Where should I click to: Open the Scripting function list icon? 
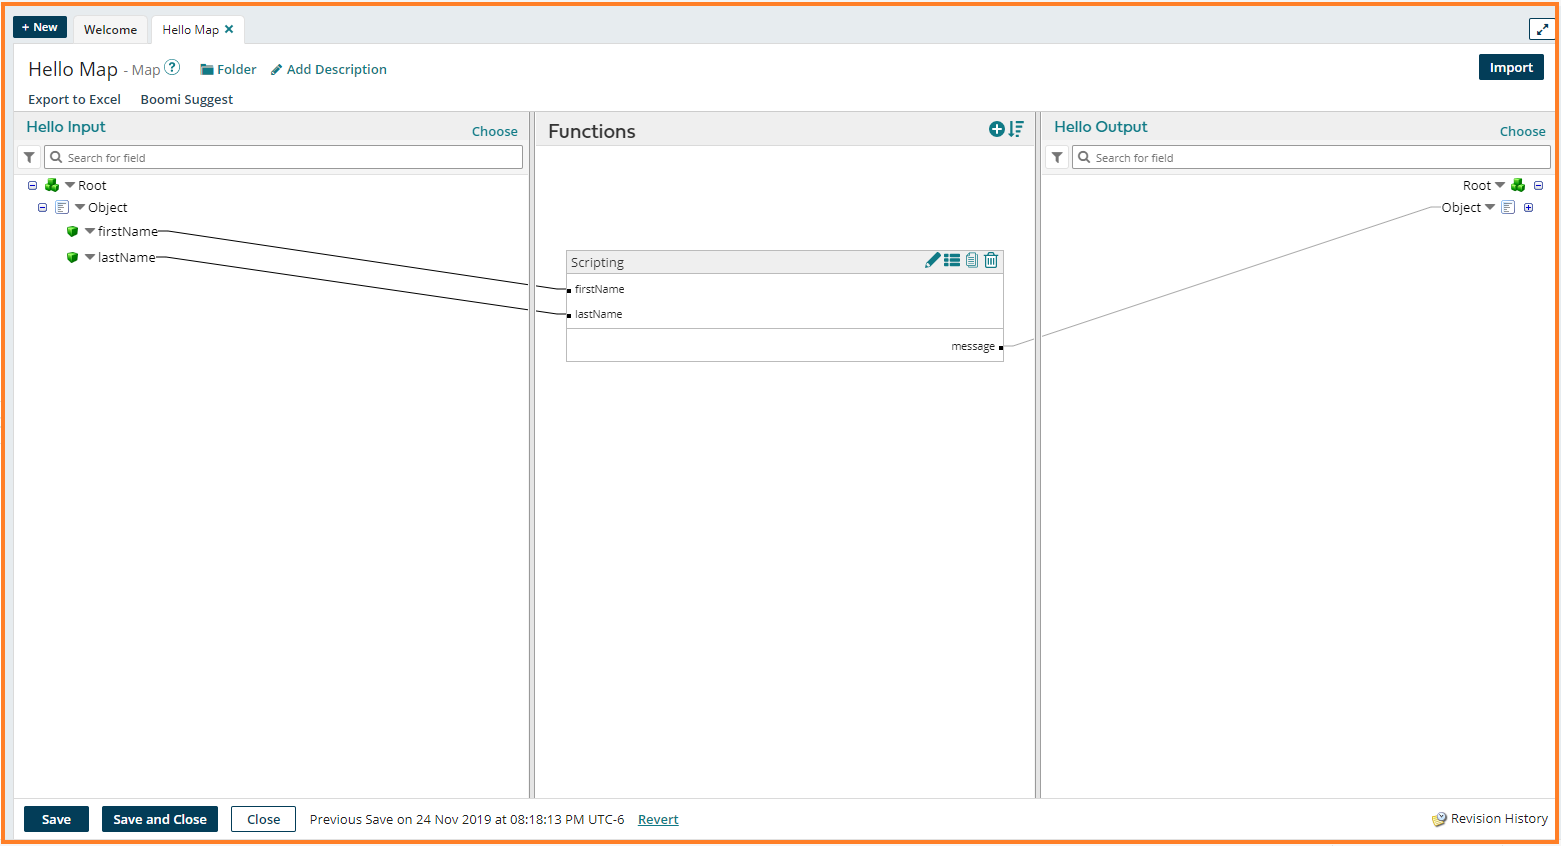pyautogui.click(x=952, y=261)
